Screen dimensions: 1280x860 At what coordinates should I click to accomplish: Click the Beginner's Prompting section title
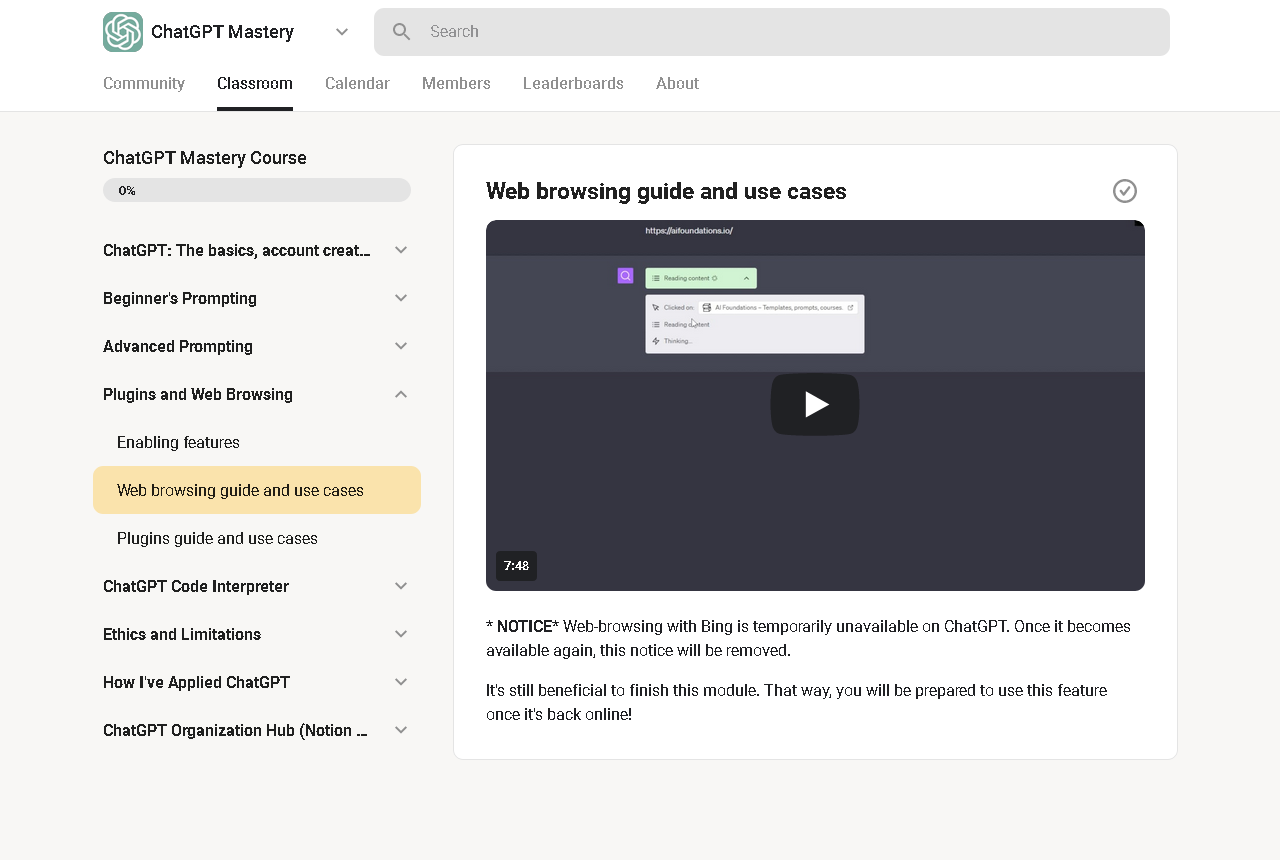(x=180, y=298)
